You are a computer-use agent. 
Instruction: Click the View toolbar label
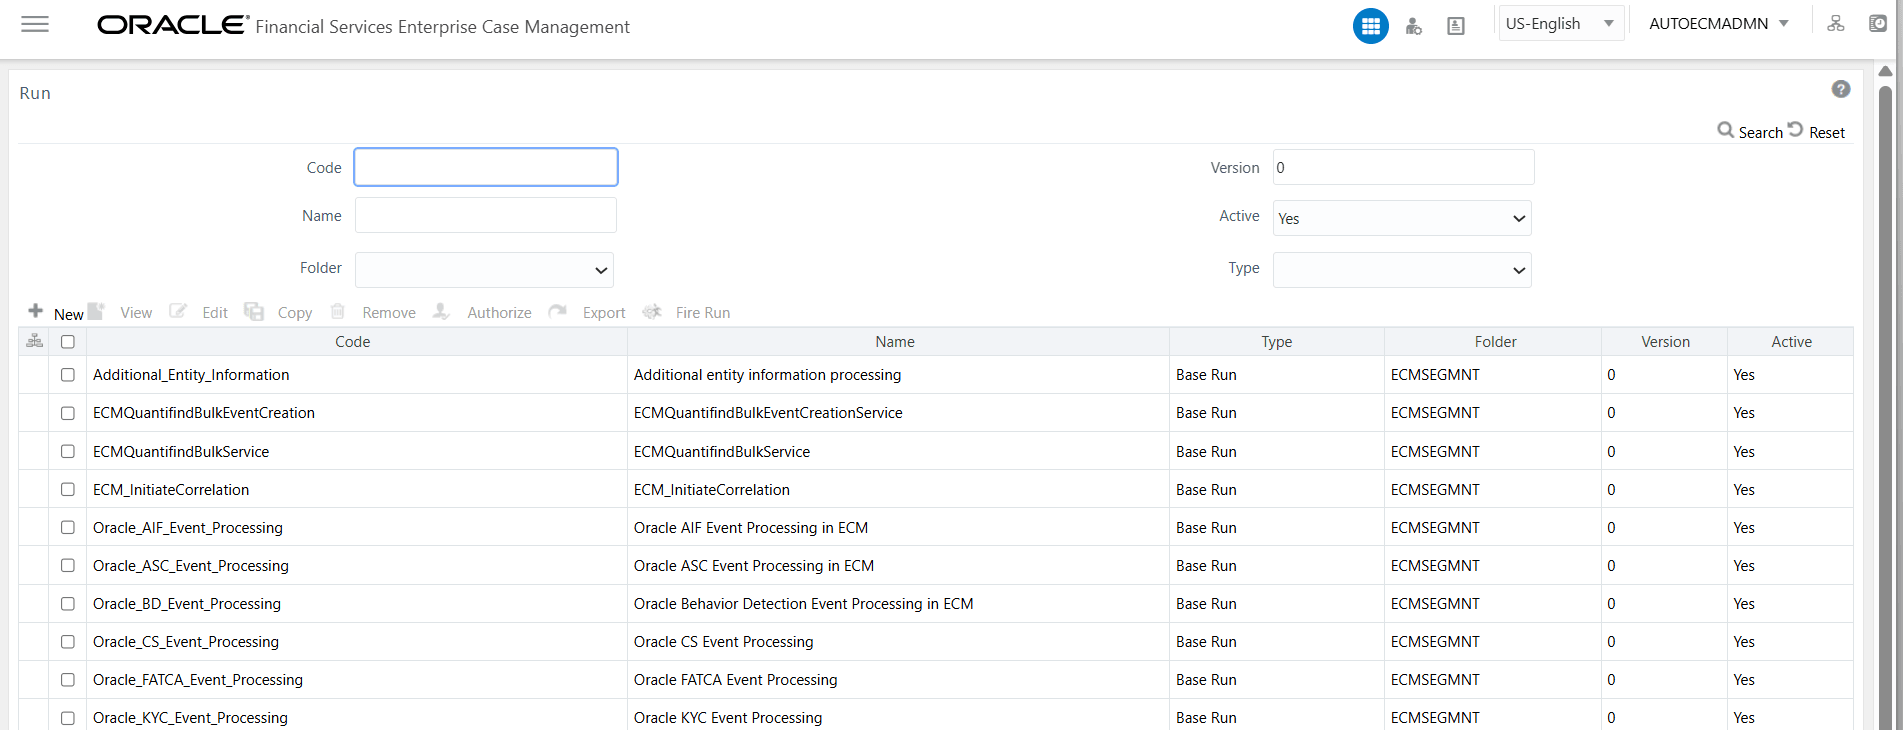click(136, 313)
